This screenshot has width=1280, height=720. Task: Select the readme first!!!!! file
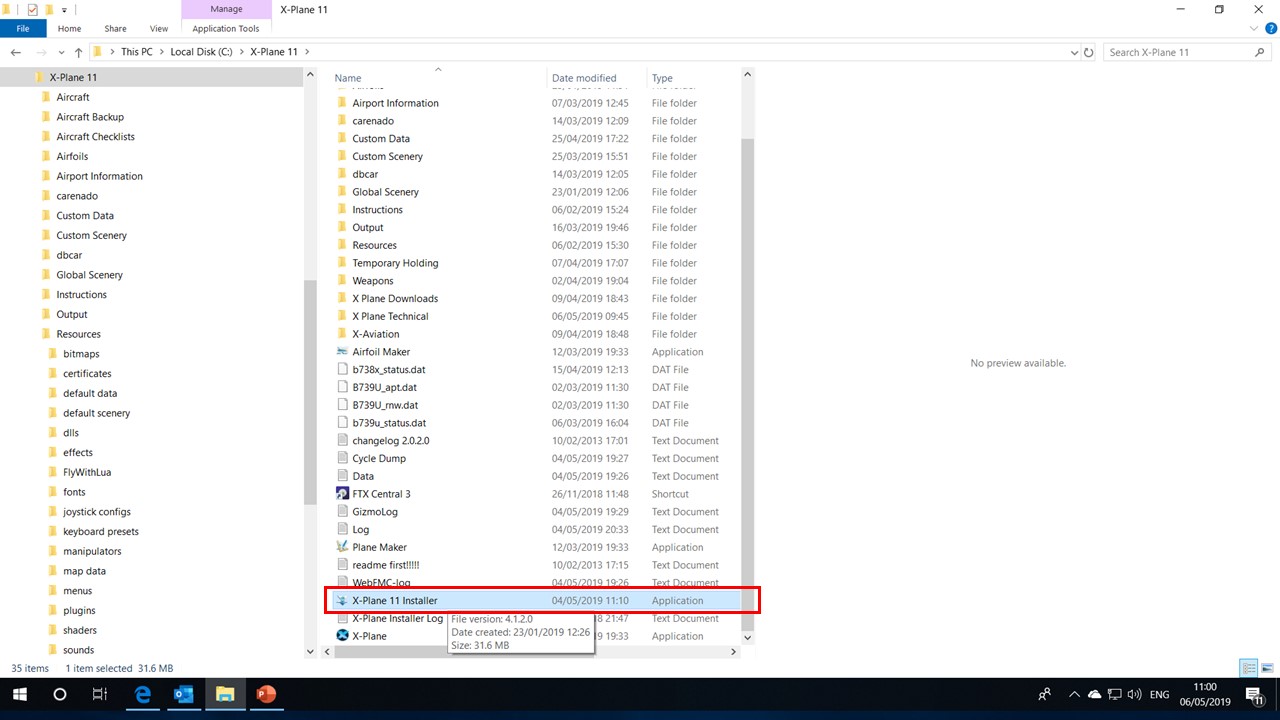click(385, 565)
